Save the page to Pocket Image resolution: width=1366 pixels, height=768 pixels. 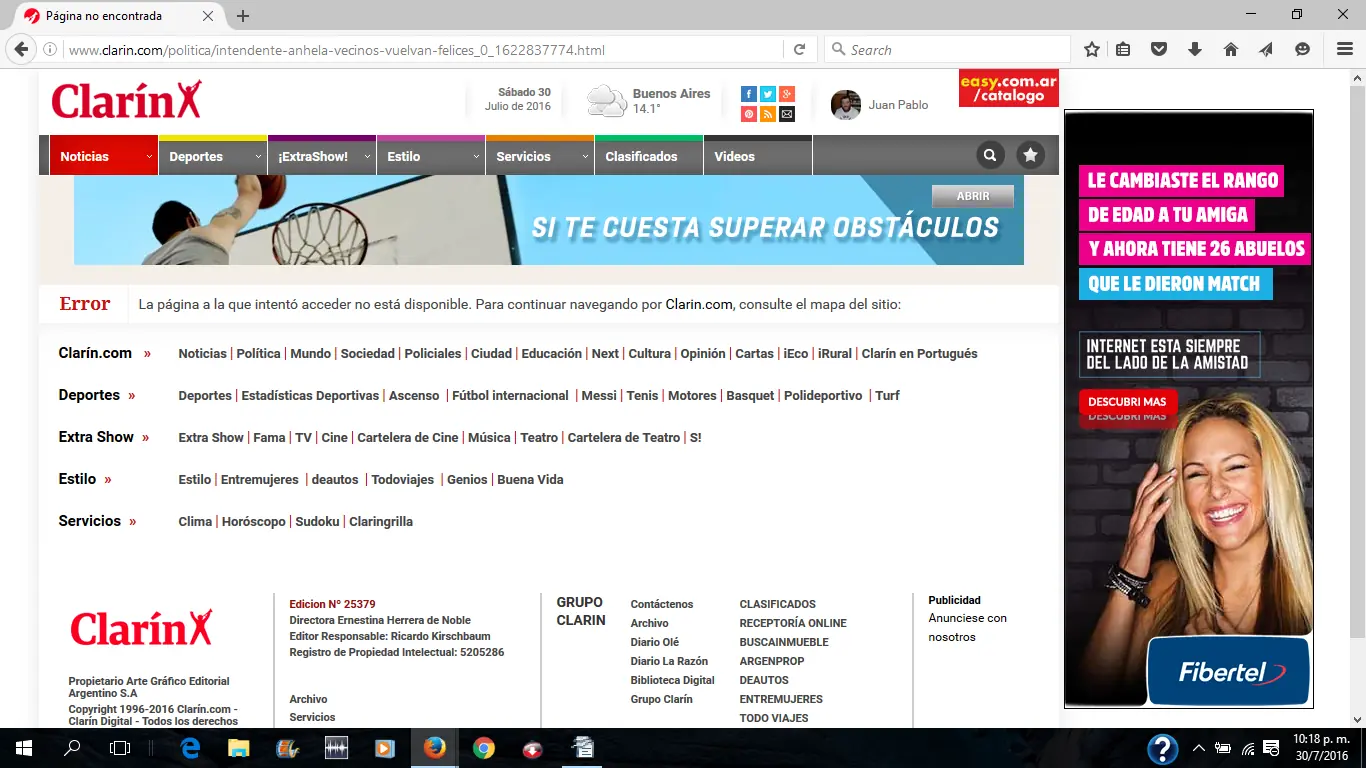[x=1158, y=50]
